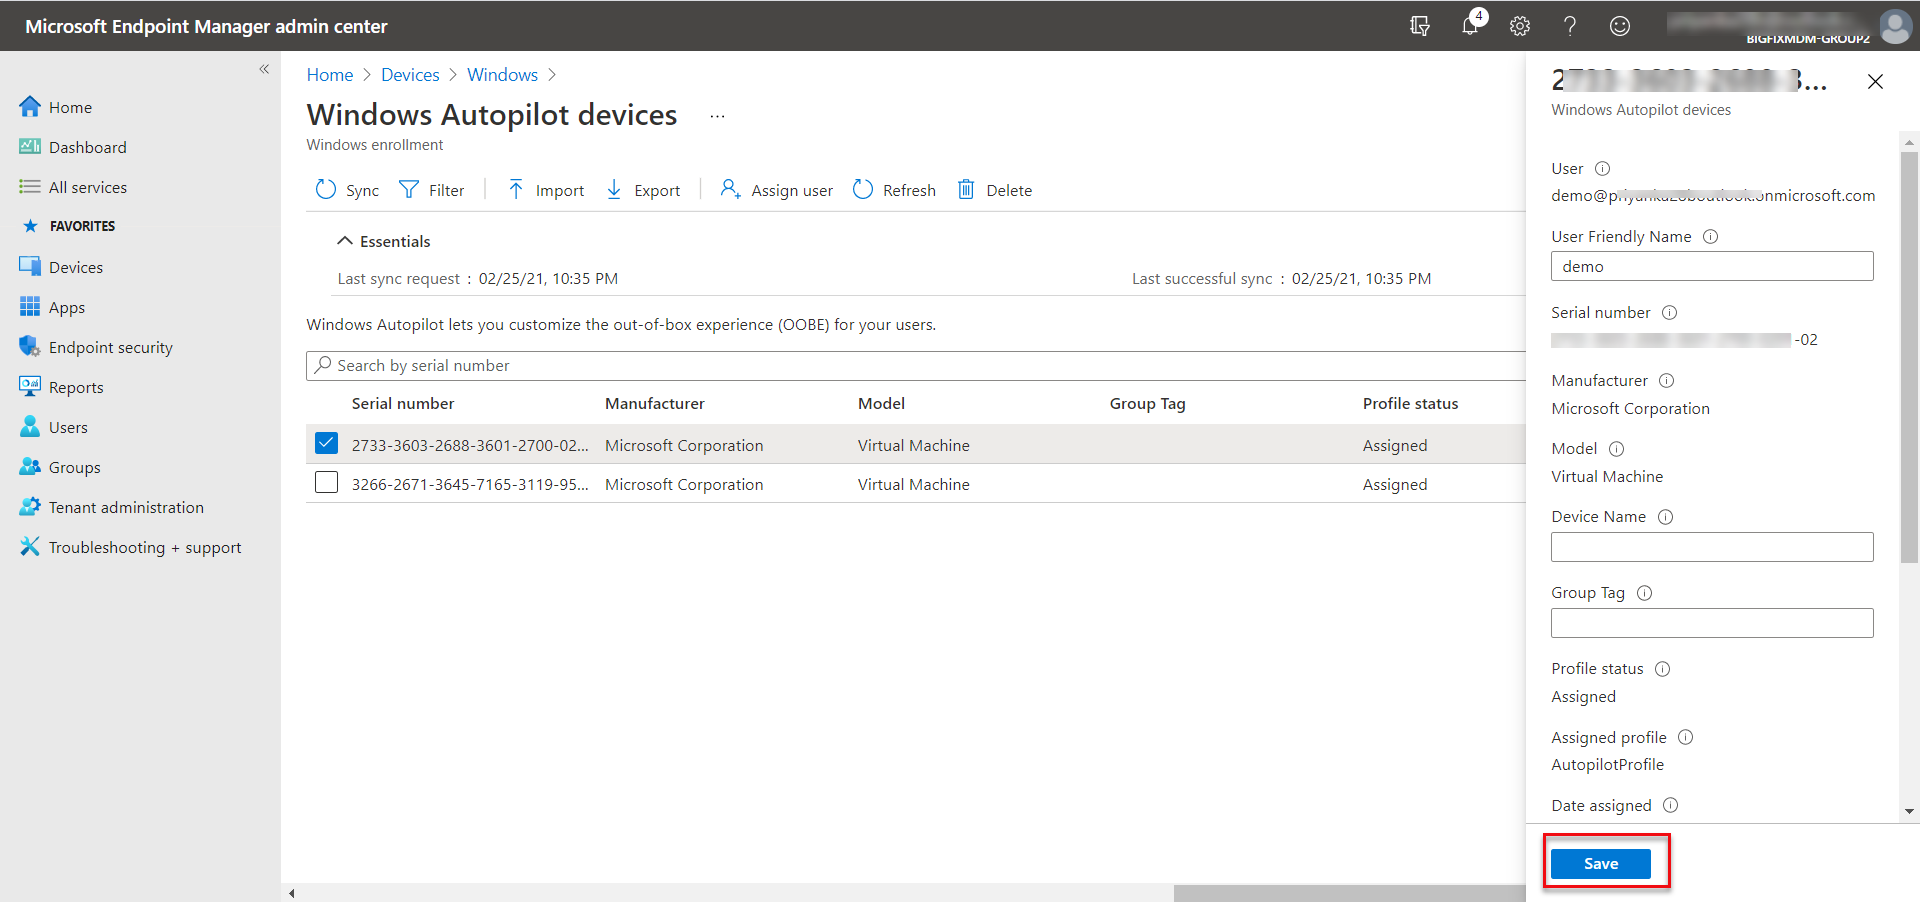Click the Device Name input field

point(1712,547)
